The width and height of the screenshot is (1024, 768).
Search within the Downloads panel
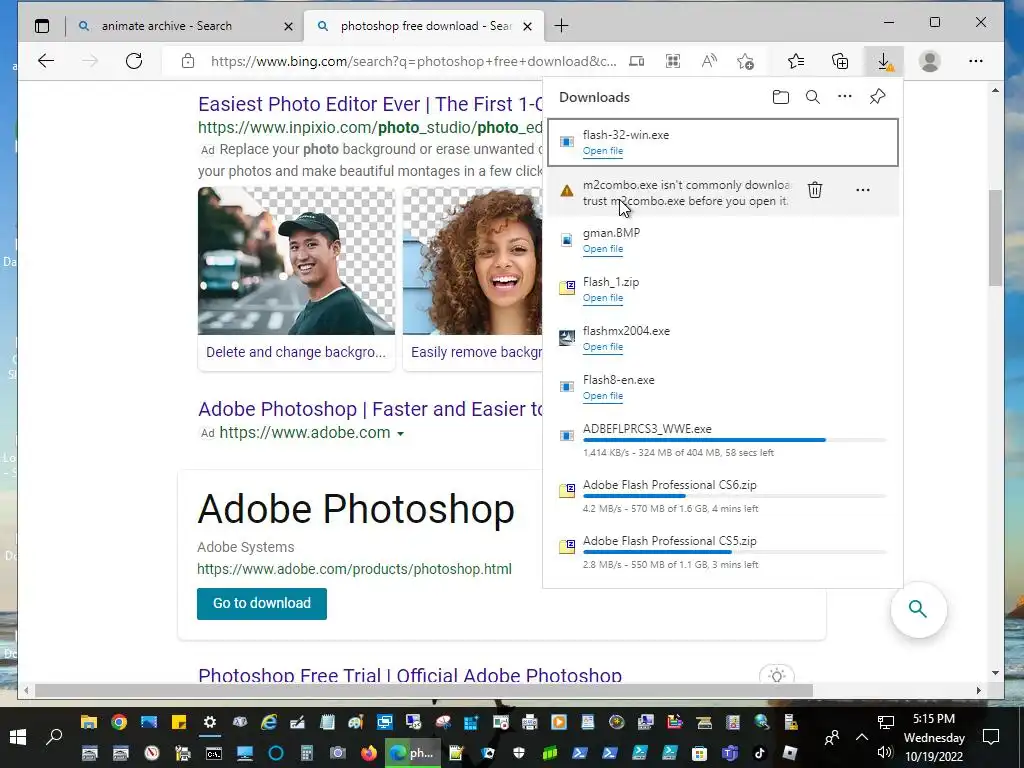(x=812, y=97)
